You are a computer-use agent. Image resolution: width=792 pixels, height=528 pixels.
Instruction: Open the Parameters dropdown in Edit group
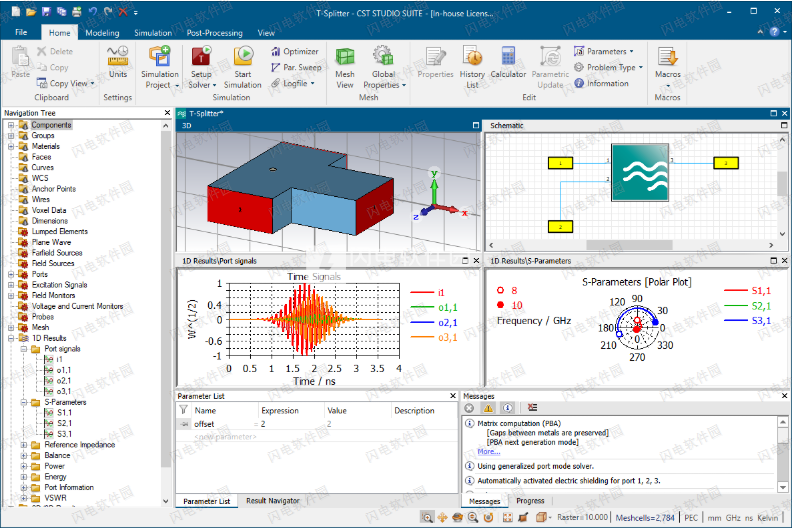(x=631, y=51)
